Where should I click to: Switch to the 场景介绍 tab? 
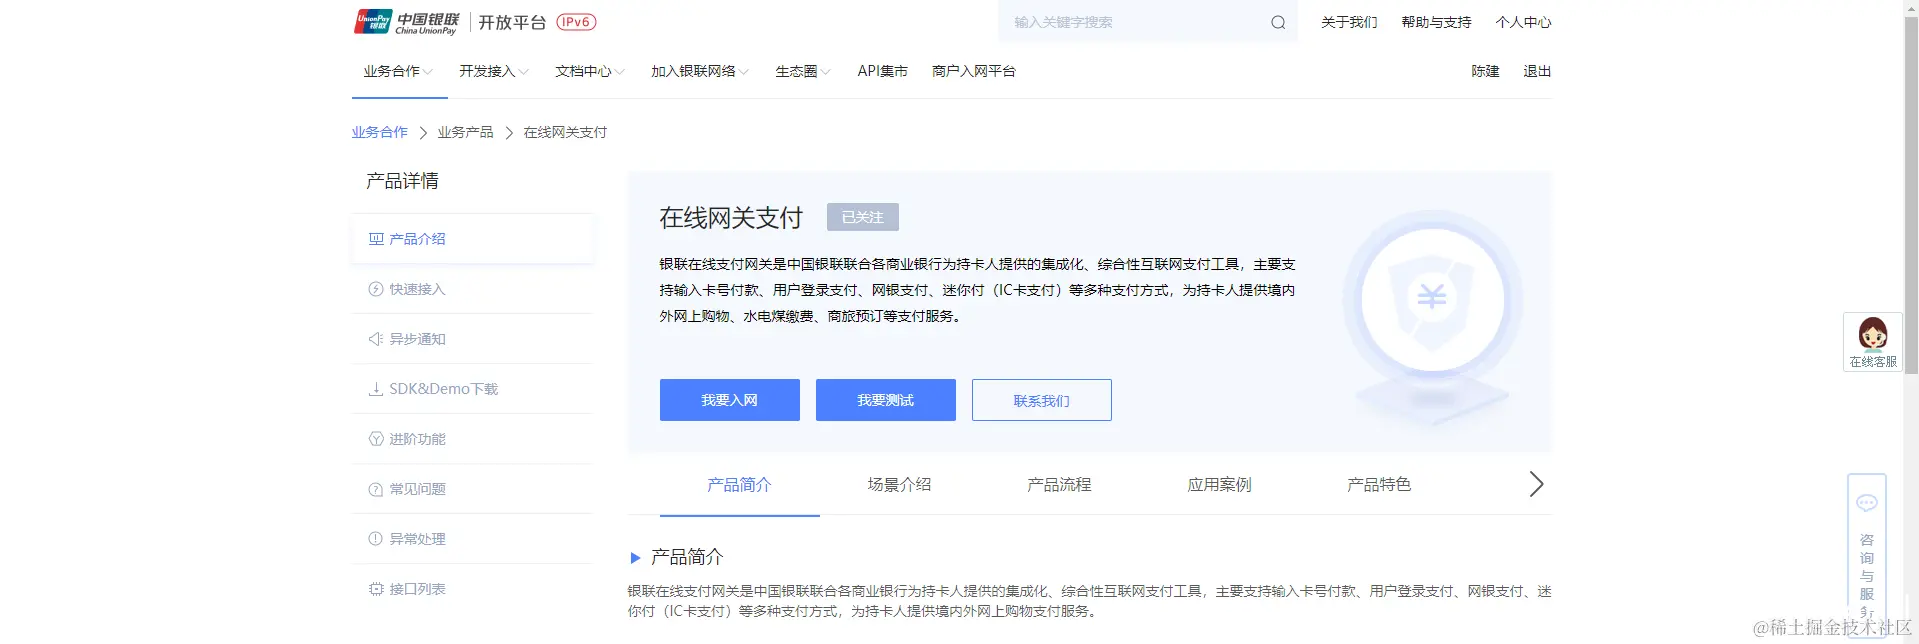pyautogui.click(x=899, y=485)
